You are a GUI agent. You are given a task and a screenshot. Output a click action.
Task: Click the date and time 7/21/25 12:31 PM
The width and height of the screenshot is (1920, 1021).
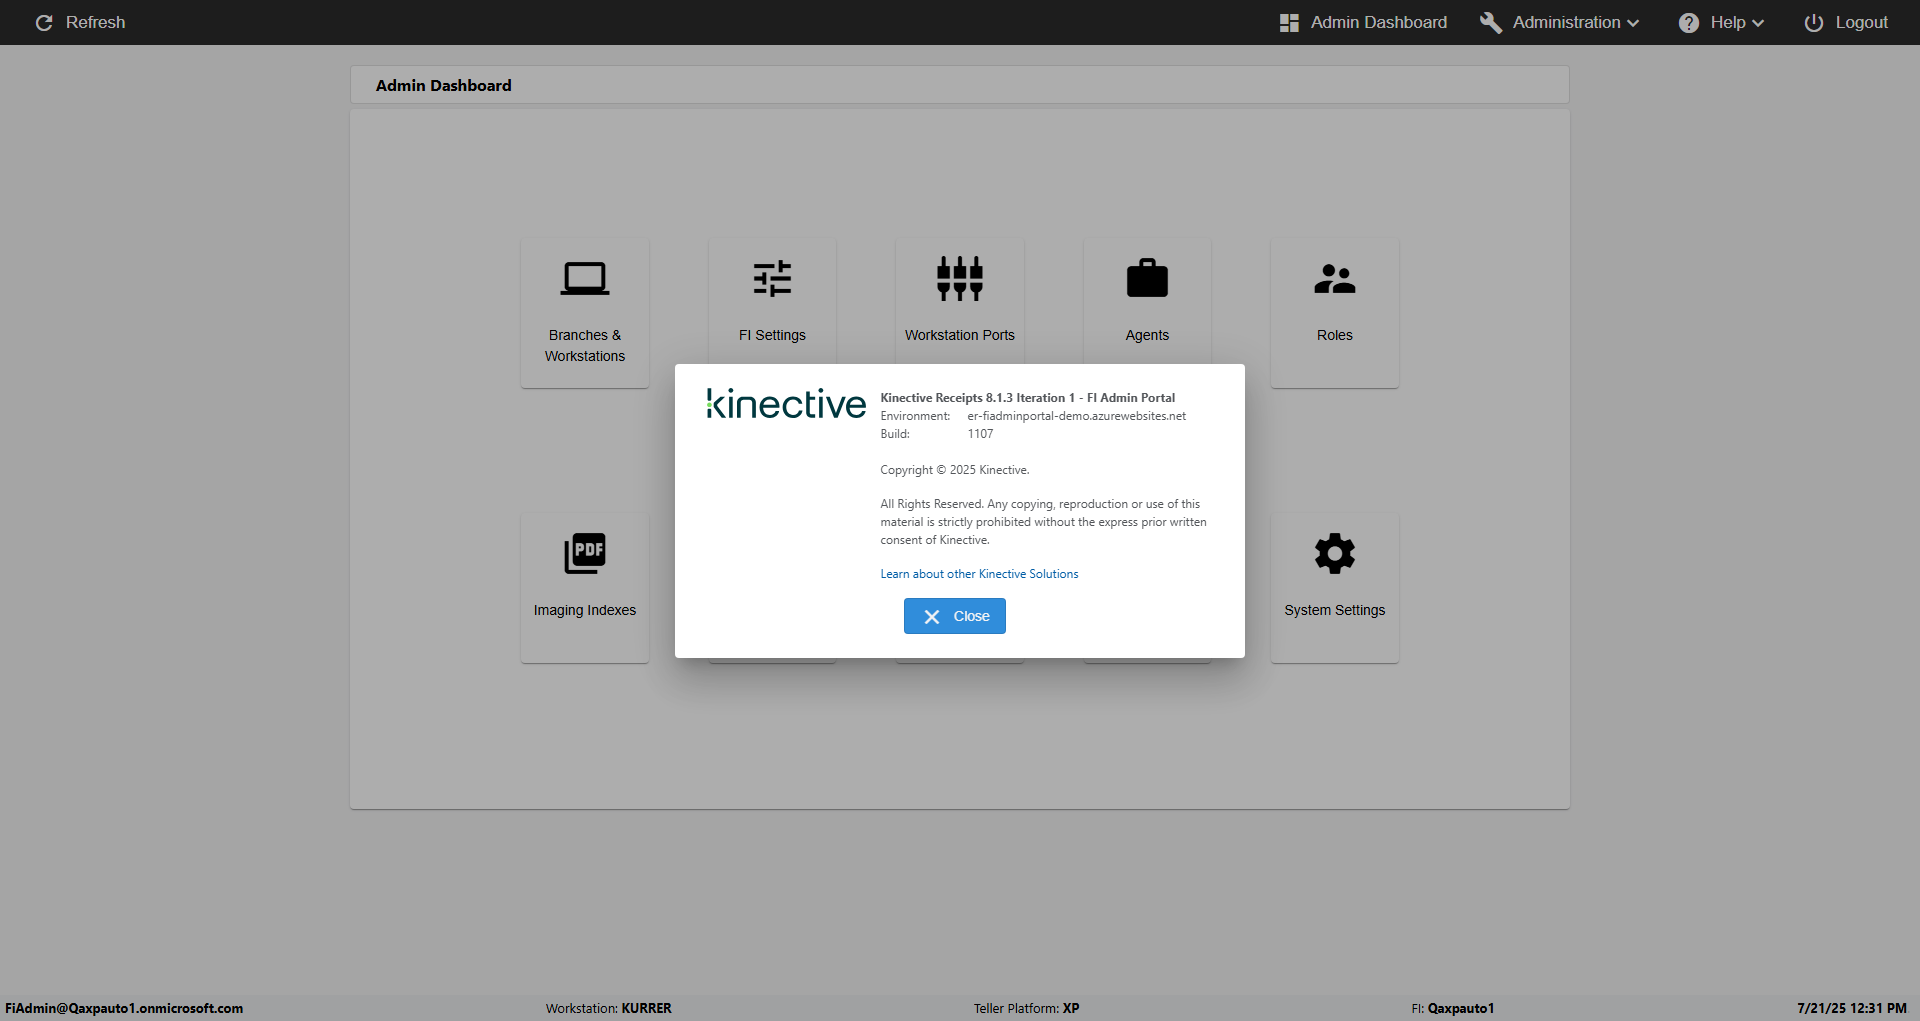(1852, 1008)
